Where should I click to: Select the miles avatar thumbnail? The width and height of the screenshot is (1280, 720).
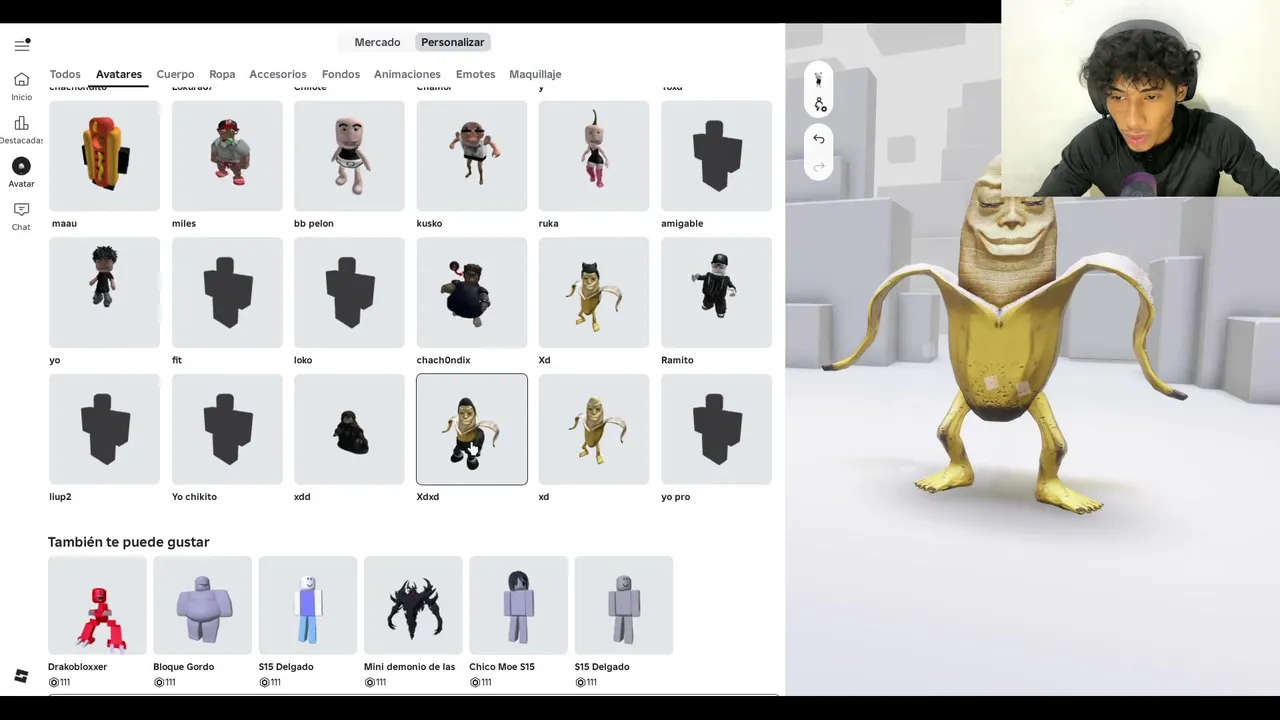[227, 156]
